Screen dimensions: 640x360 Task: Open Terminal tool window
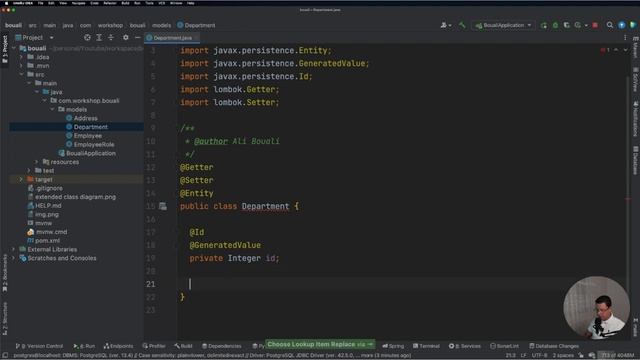click(x=426, y=346)
